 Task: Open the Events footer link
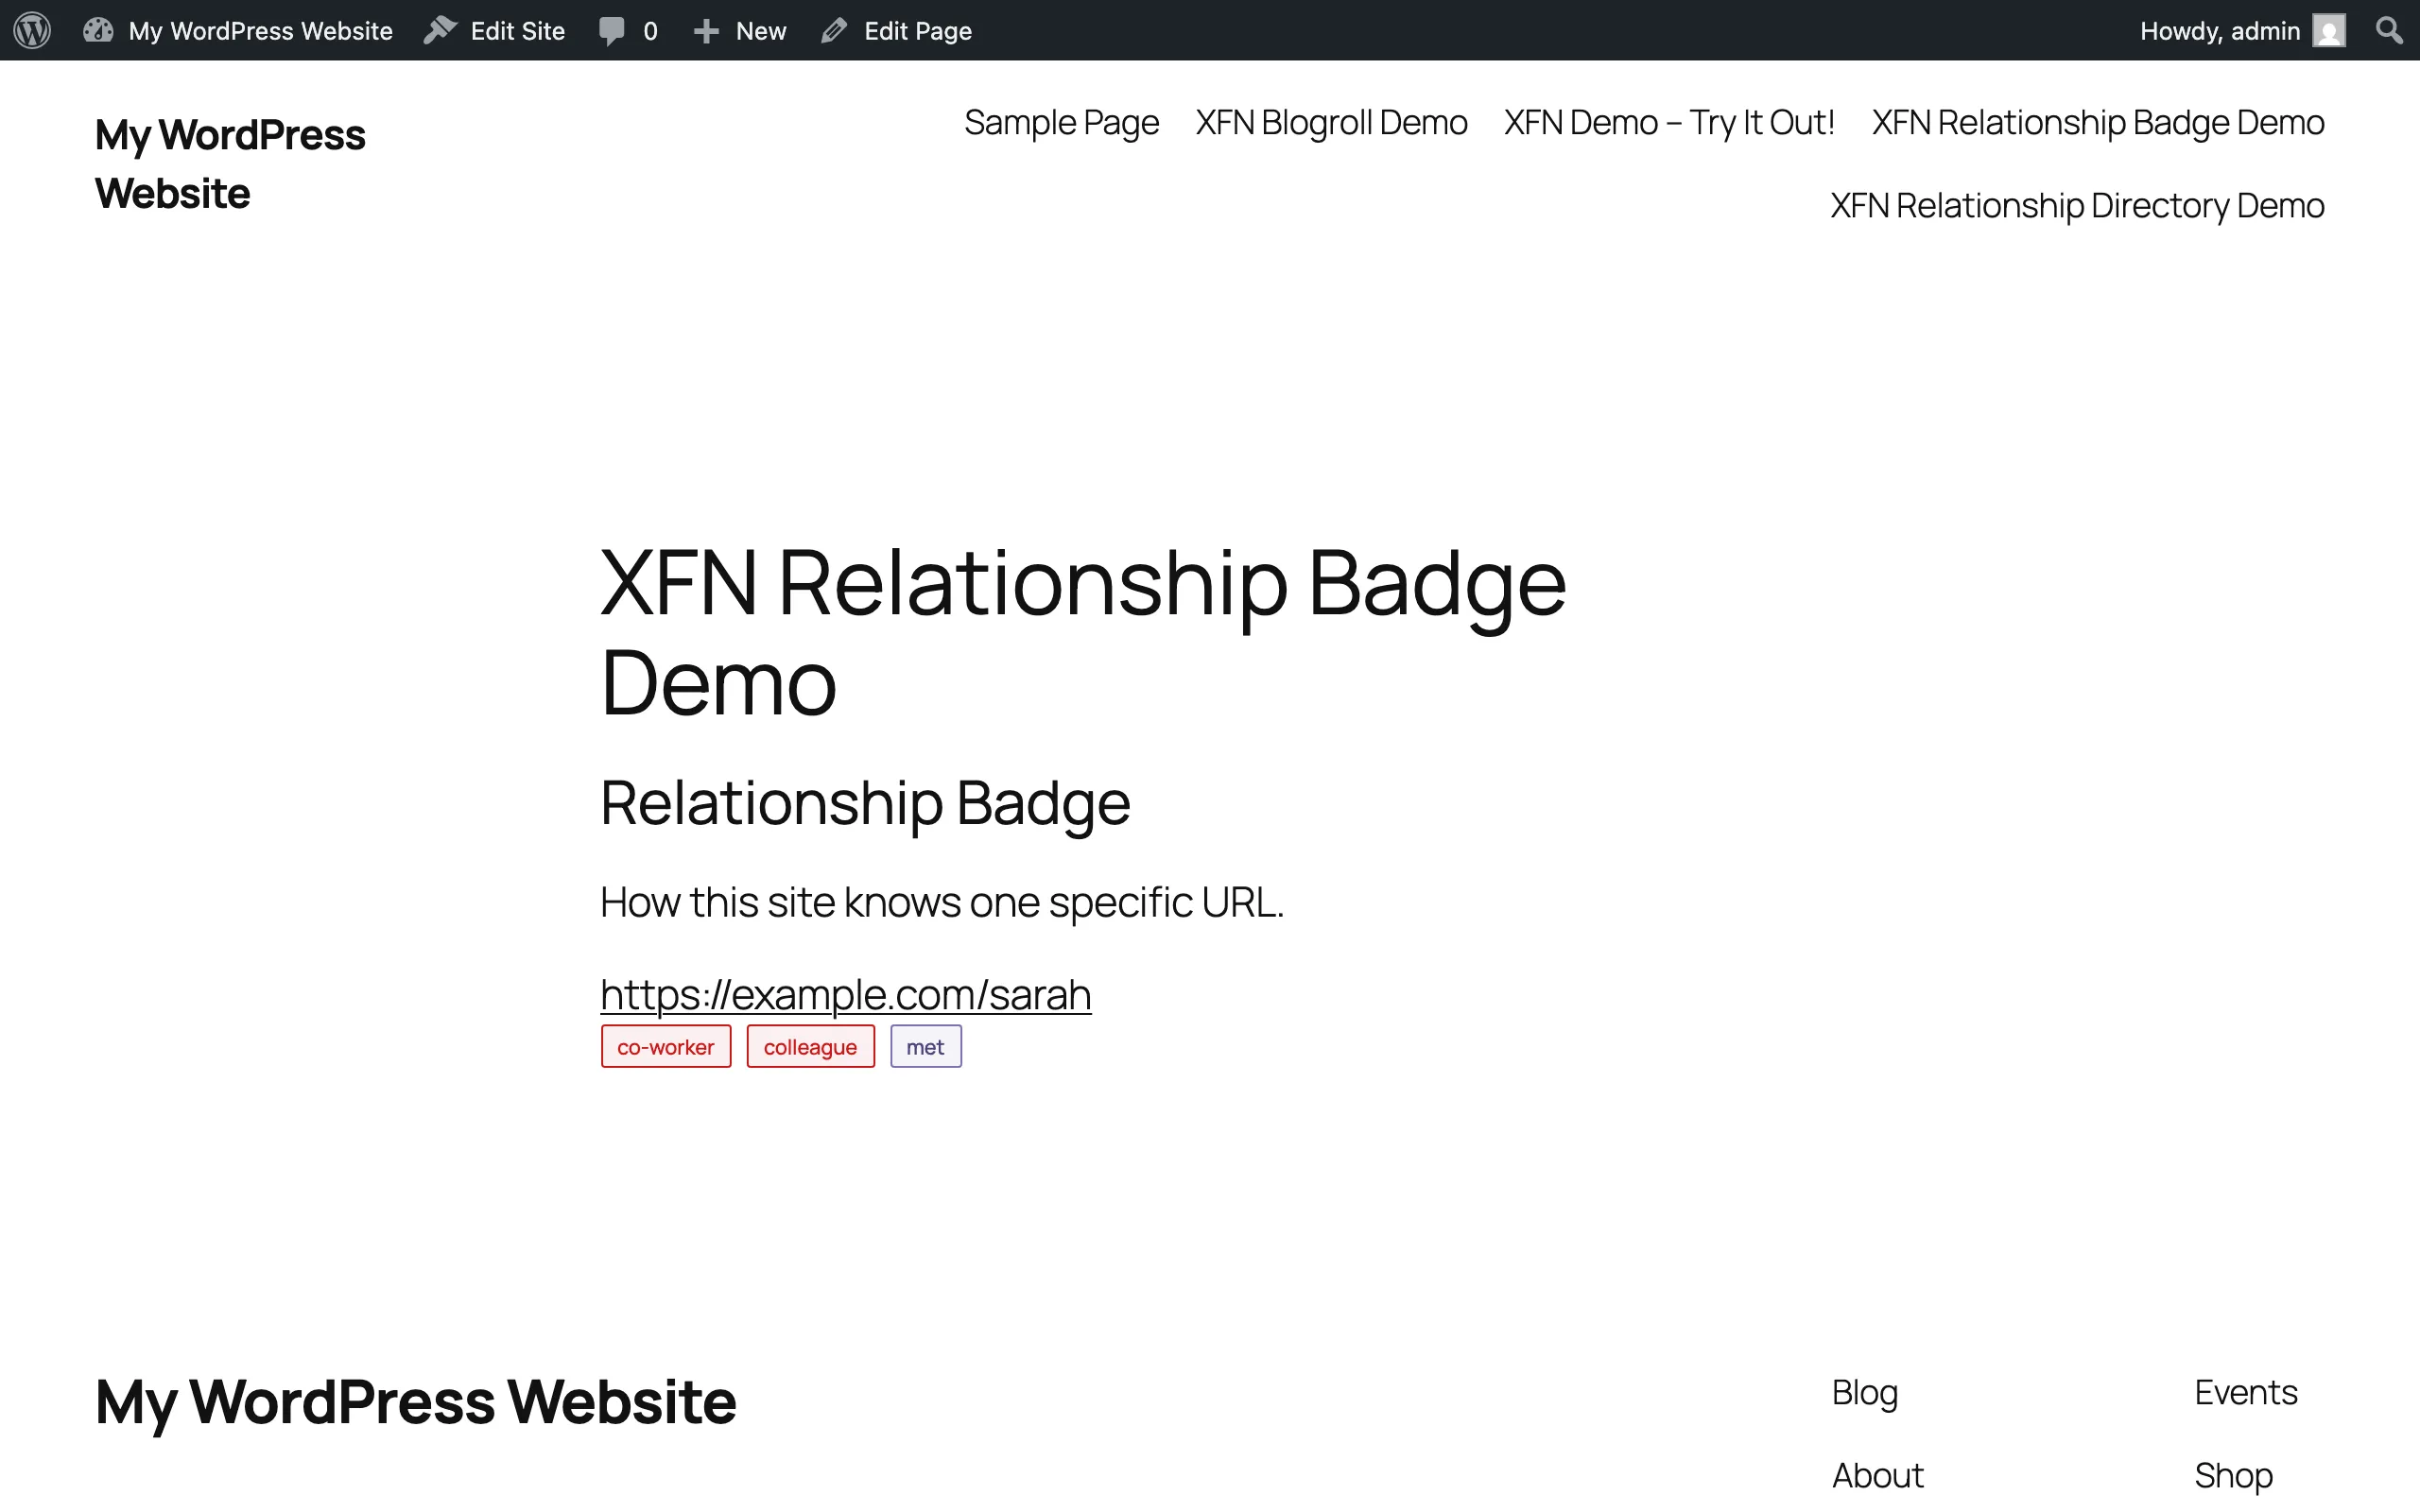point(2246,1392)
